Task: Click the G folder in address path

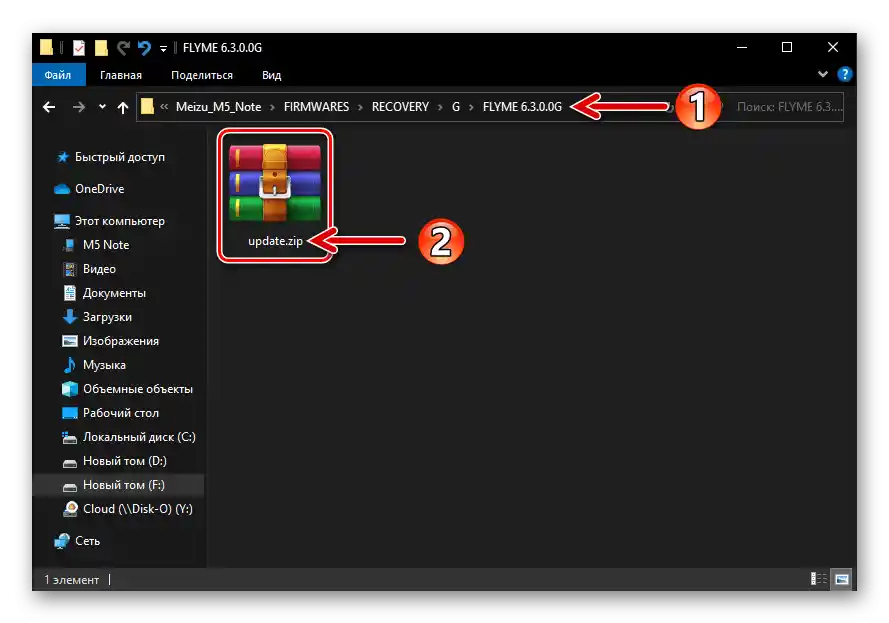Action: click(x=456, y=107)
